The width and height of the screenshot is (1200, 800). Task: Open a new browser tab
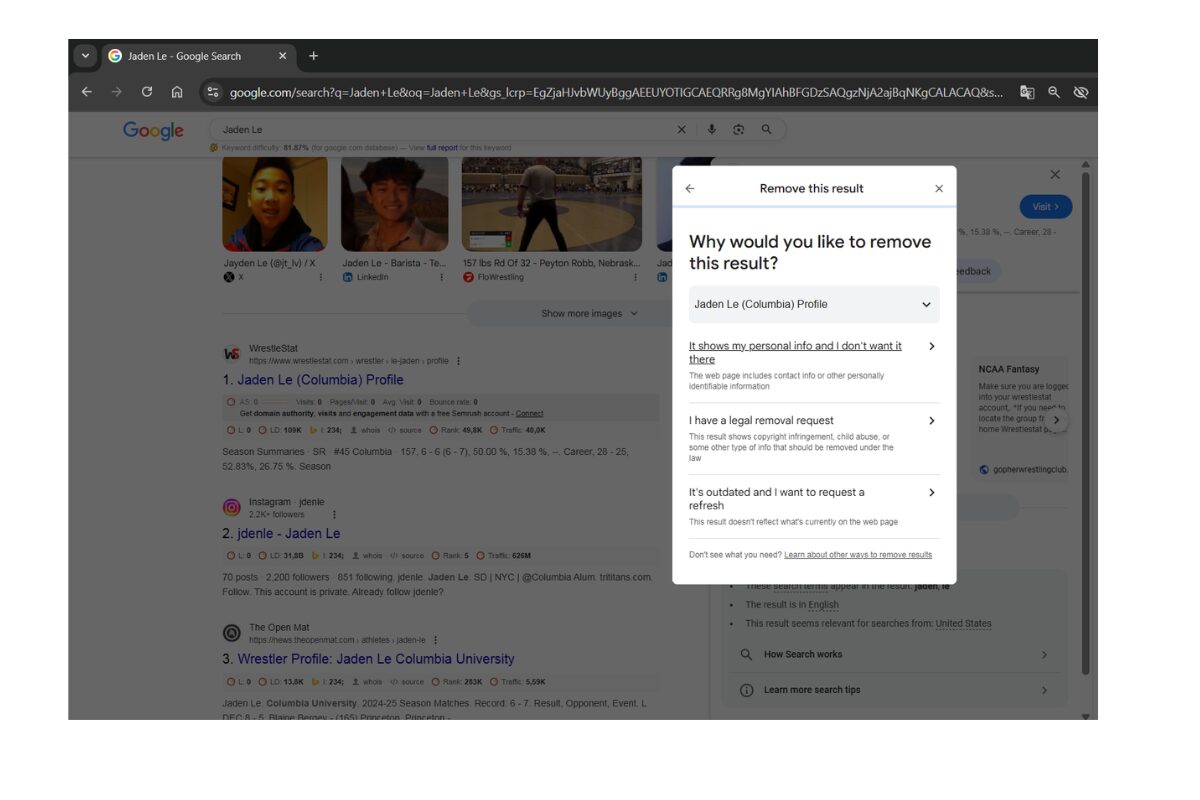[313, 56]
